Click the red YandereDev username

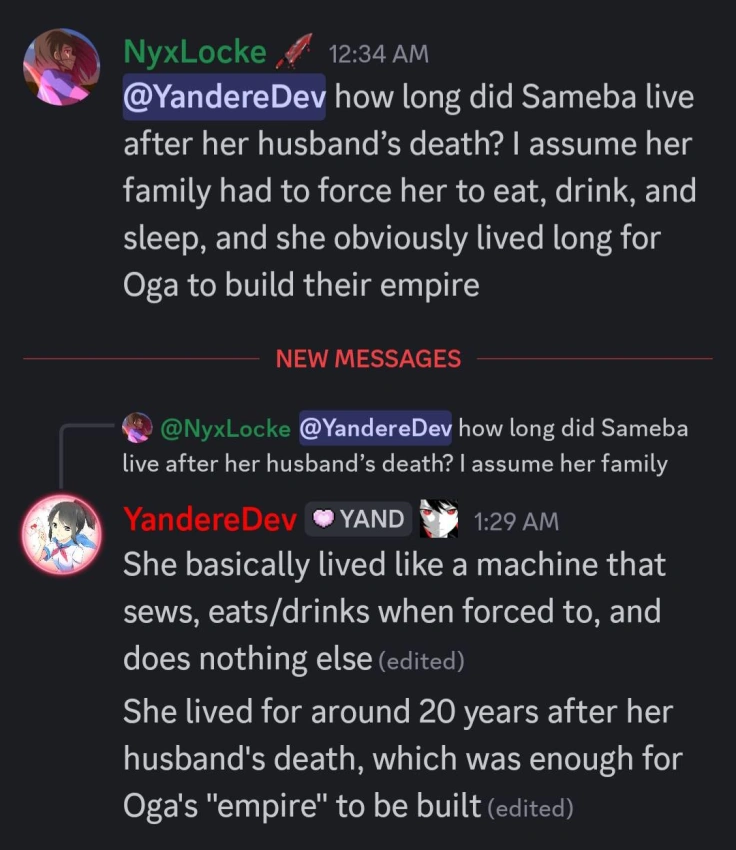click(x=209, y=519)
